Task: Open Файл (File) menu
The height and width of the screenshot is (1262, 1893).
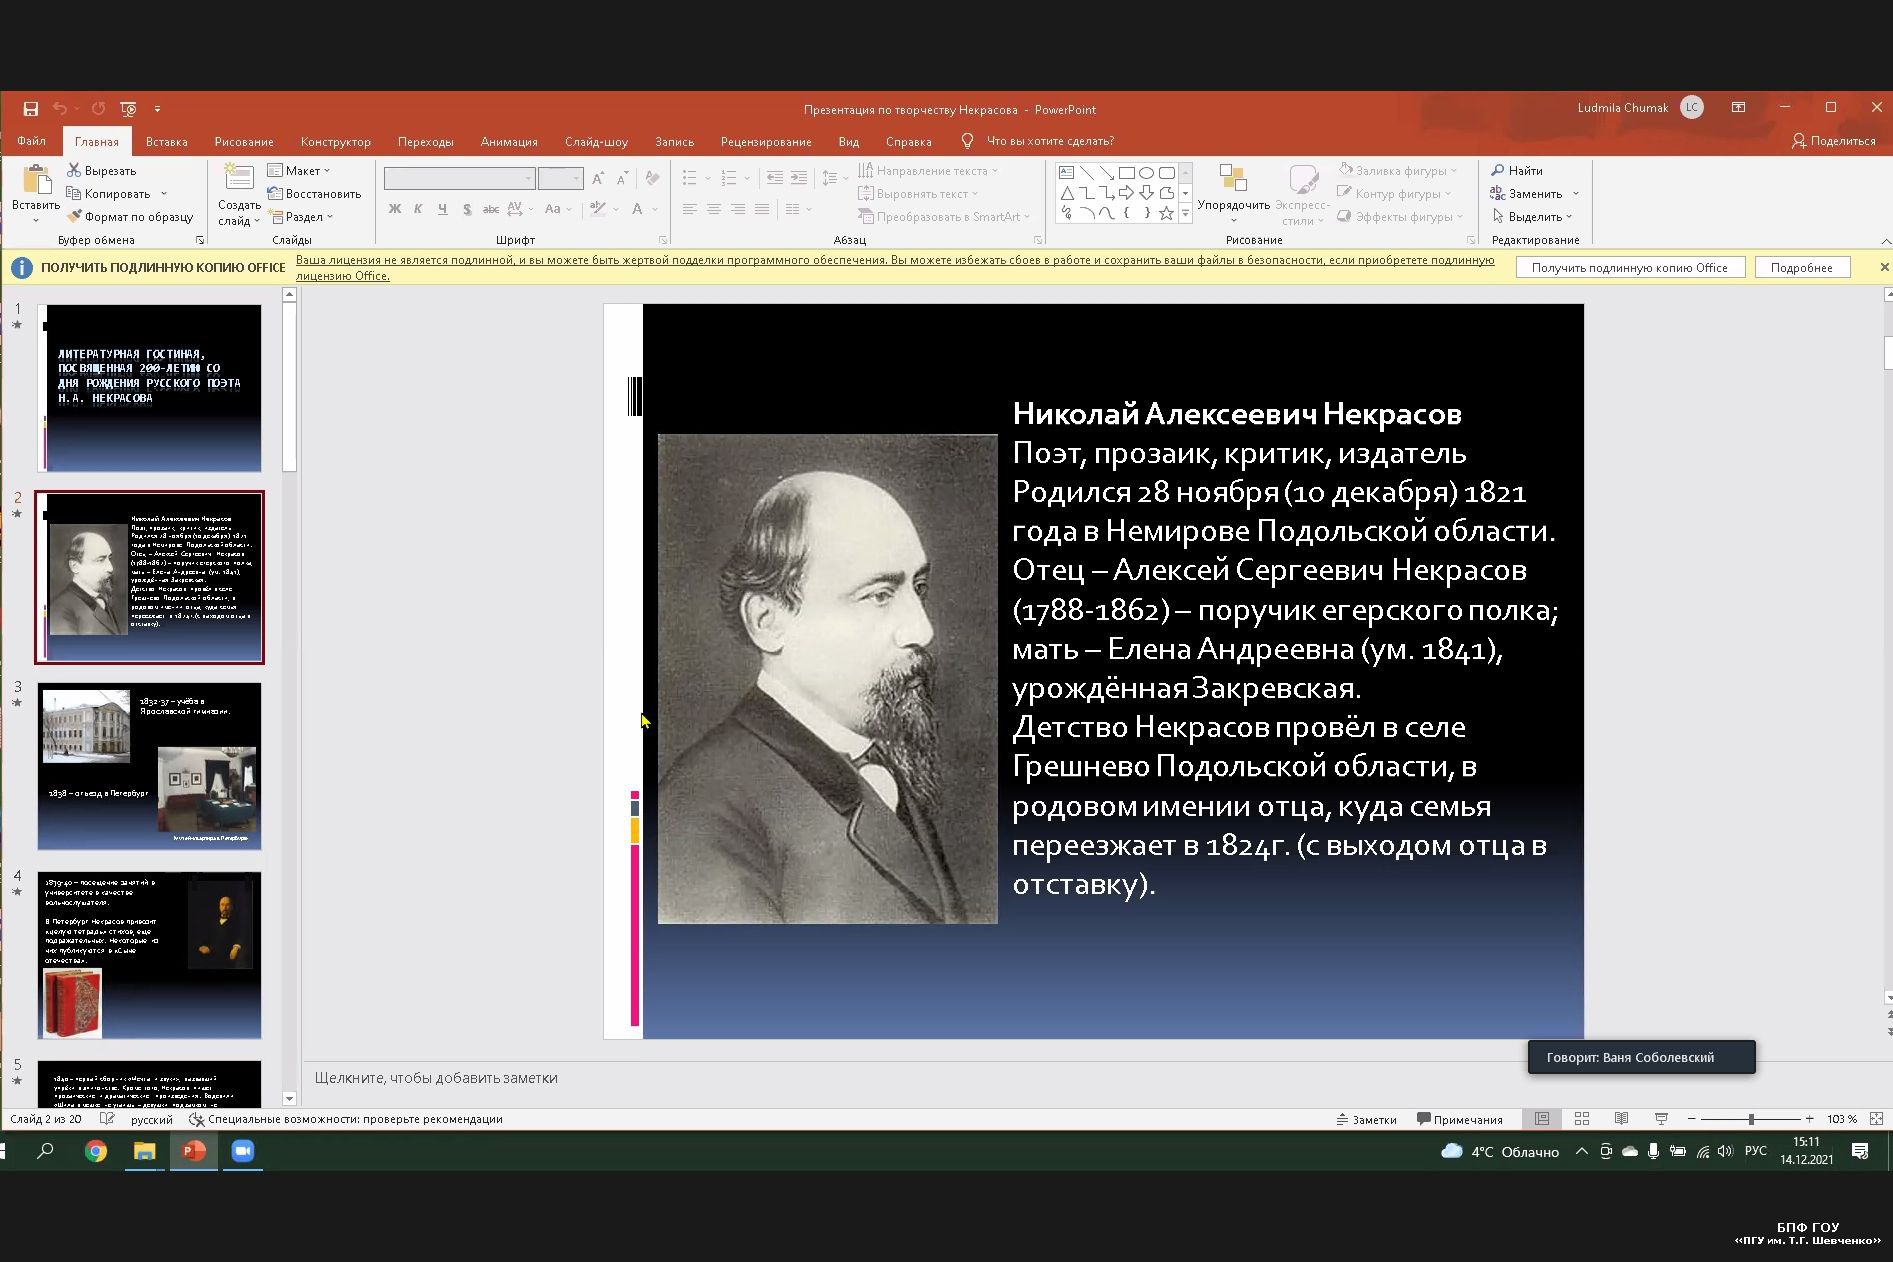Action: [x=31, y=142]
